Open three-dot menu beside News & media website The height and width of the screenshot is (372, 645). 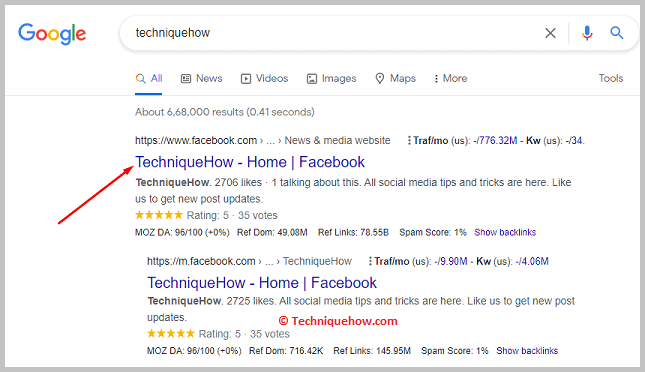point(409,141)
